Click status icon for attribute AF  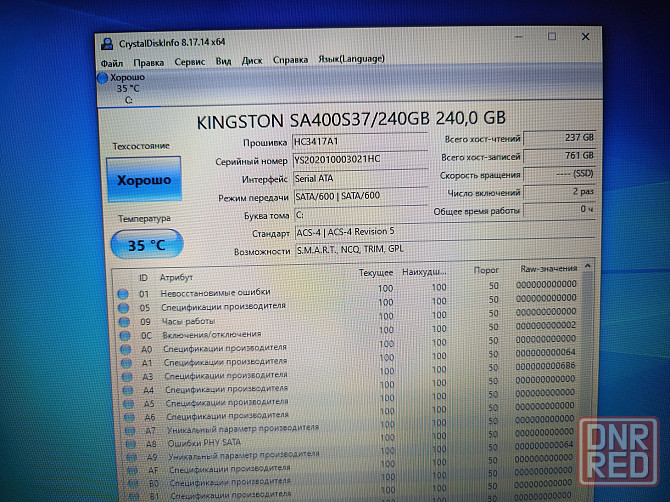[x=132, y=470]
